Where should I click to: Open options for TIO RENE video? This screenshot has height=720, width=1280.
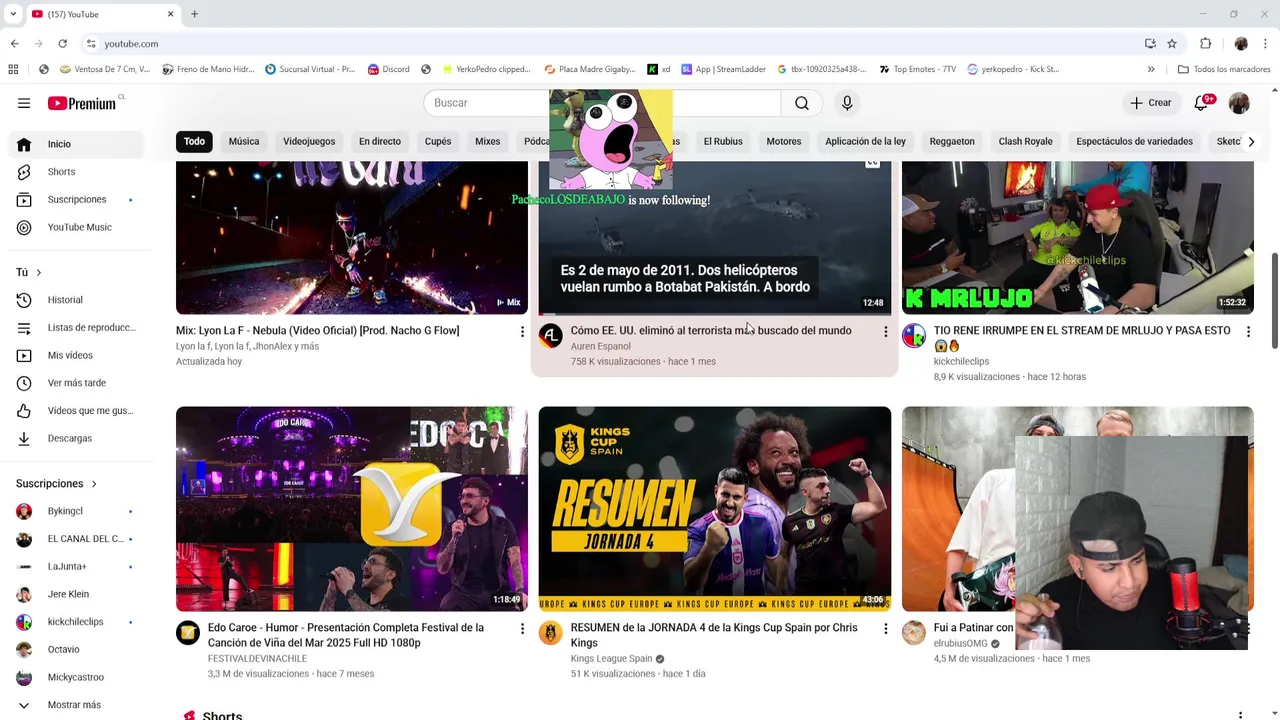click(x=1248, y=331)
